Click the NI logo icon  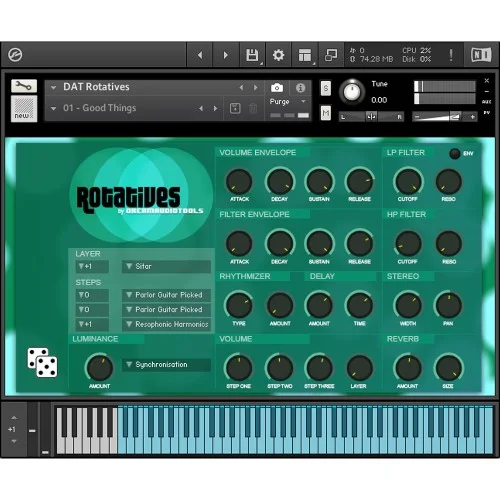click(481, 55)
